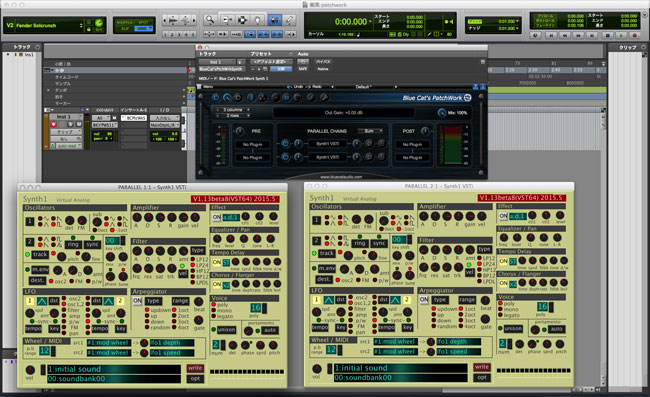Screen dimensions: 650x397
Task: Choose LFO 2 triangle waveform in PARALLEL 1:1 Synth1
Action: (109, 301)
